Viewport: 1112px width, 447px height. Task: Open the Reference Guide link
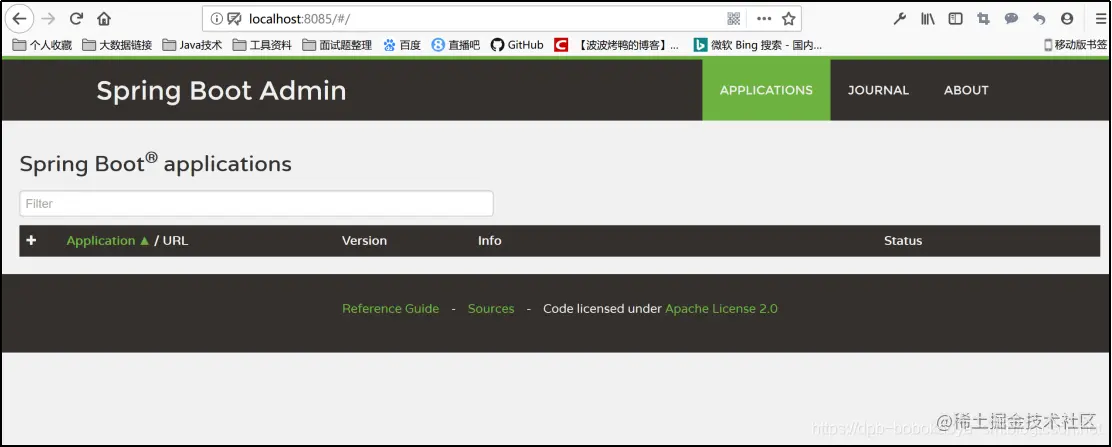[390, 309]
